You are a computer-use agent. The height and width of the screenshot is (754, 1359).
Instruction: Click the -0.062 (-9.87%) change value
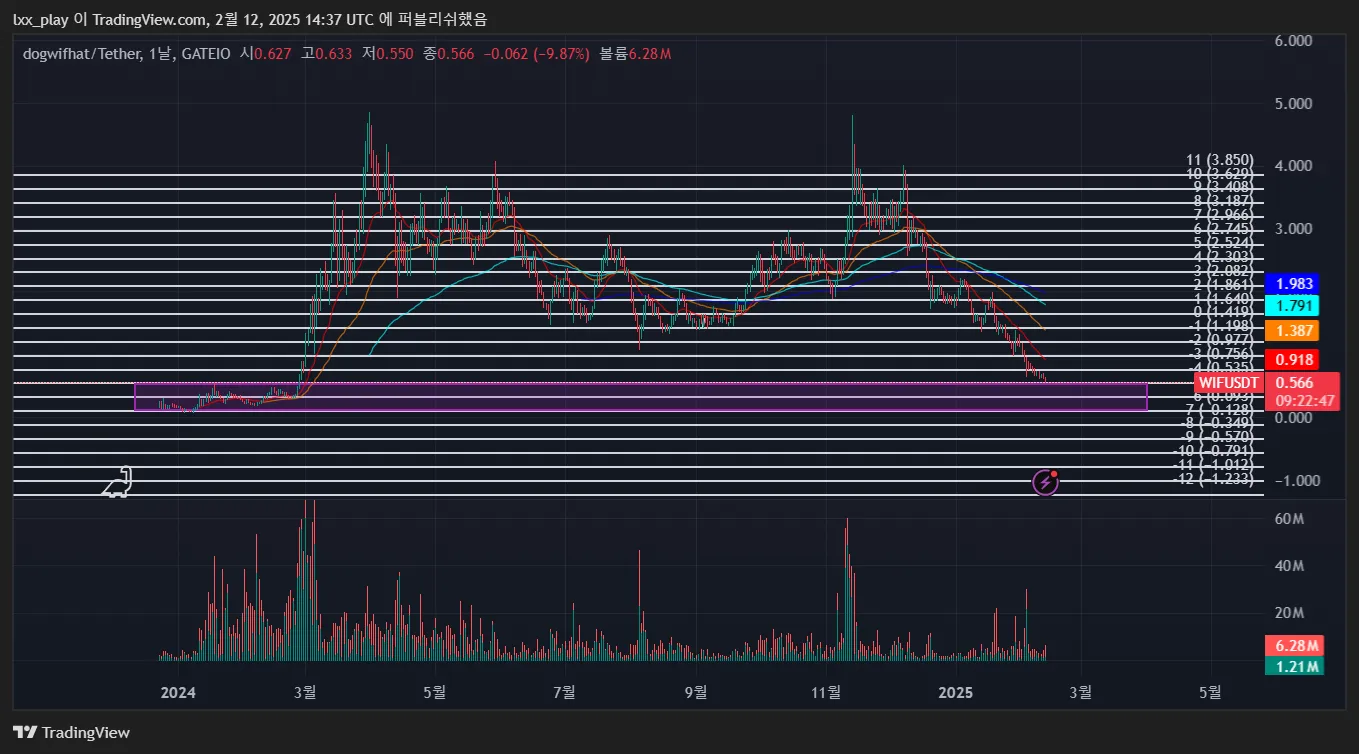(x=537, y=53)
